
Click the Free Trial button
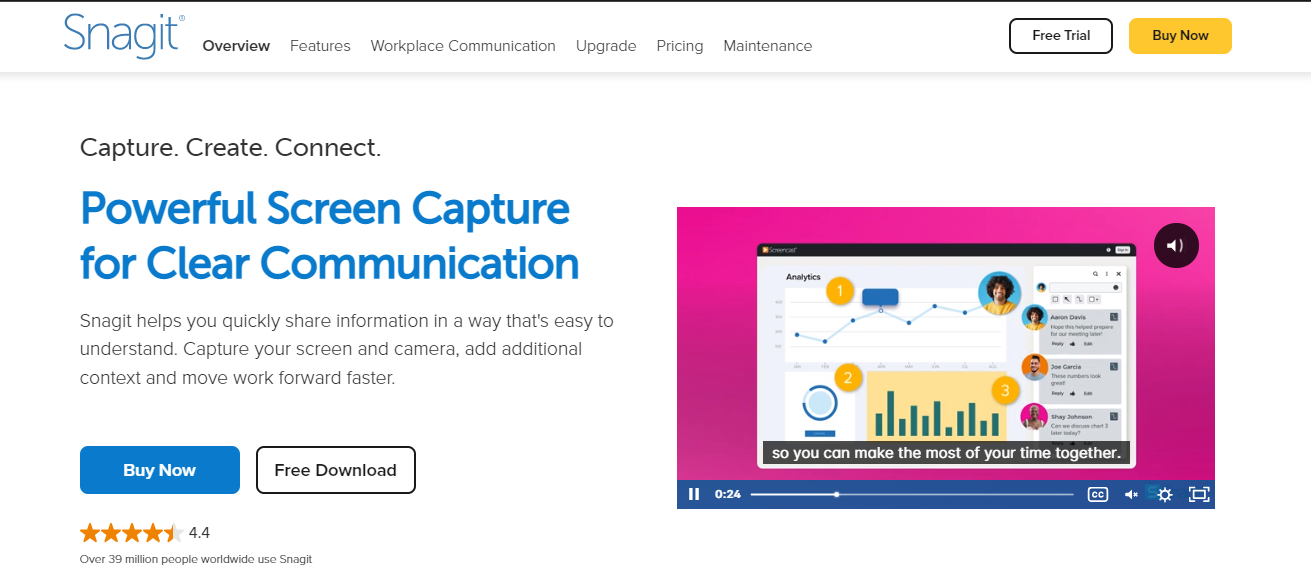1061,35
